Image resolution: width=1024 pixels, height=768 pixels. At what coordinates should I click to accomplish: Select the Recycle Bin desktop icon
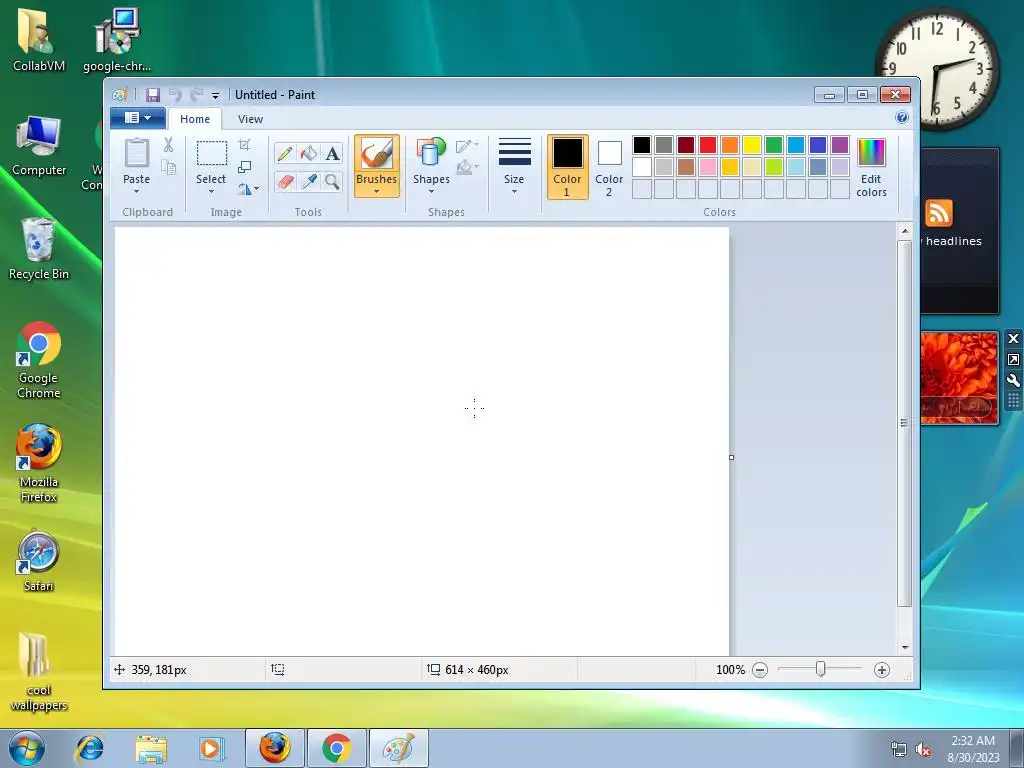39,250
